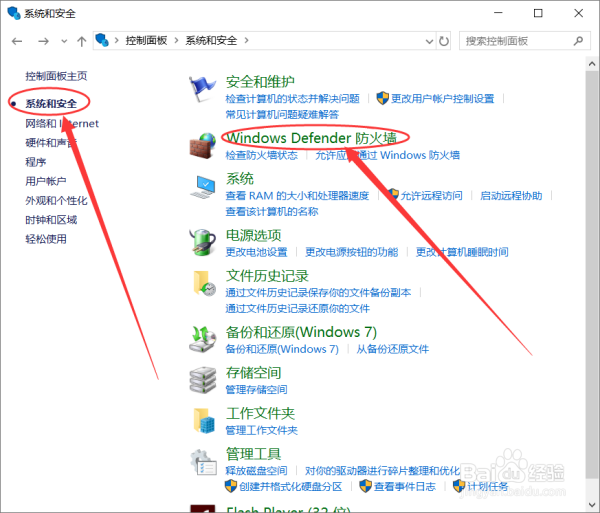Click 释放磁盘空间 link
Viewport: 600px width, 513px height.
coord(256,470)
